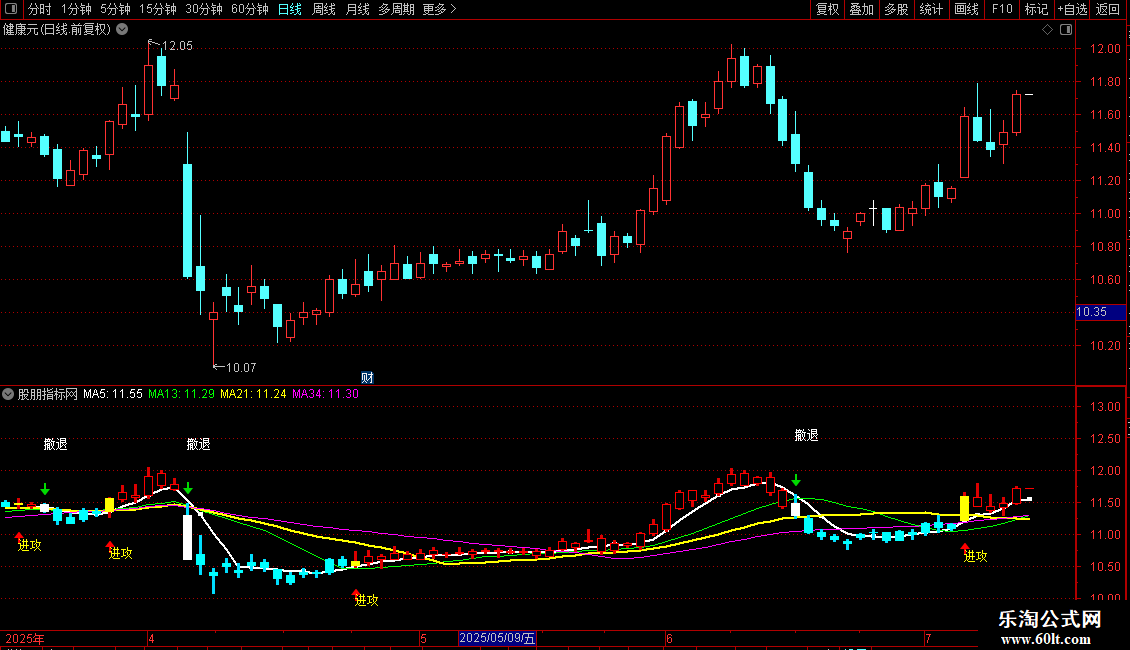Image resolution: width=1130 pixels, height=650 pixels.
Task: Click the diamond marker icon above the price axis
Action: pos(1048,30)
